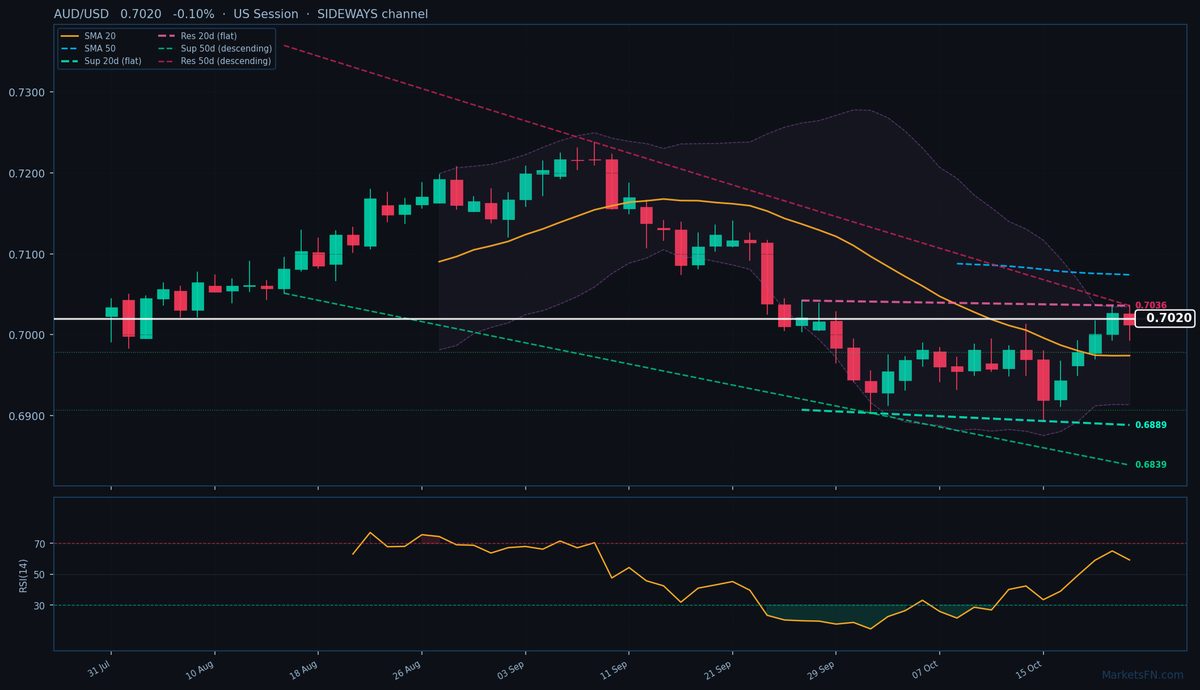
Task: Select the Res 50d (descending) legend entry
Action: point(214,61)
